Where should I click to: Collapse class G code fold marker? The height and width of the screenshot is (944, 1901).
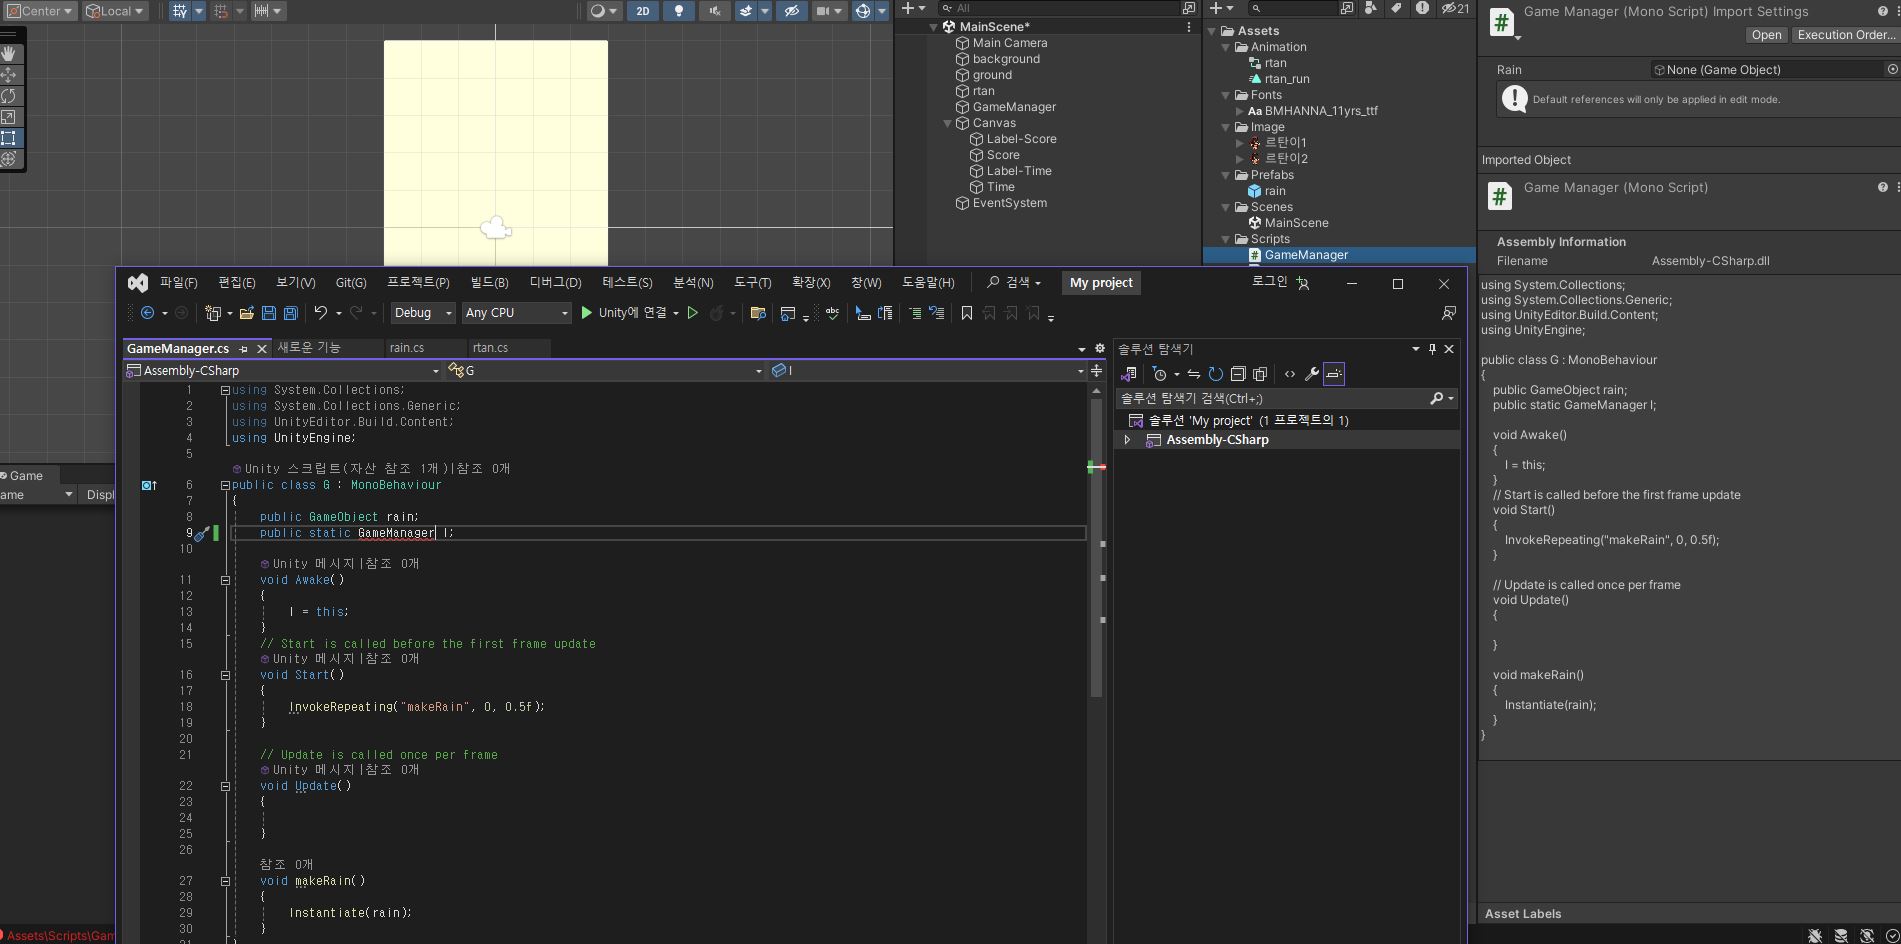(225, 485)
